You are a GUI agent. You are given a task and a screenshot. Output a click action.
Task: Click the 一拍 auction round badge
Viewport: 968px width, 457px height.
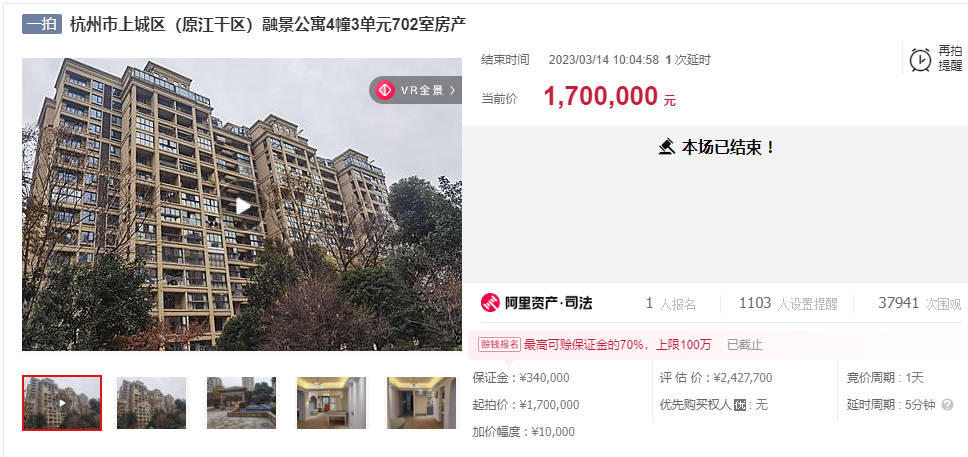coord(42,24)
